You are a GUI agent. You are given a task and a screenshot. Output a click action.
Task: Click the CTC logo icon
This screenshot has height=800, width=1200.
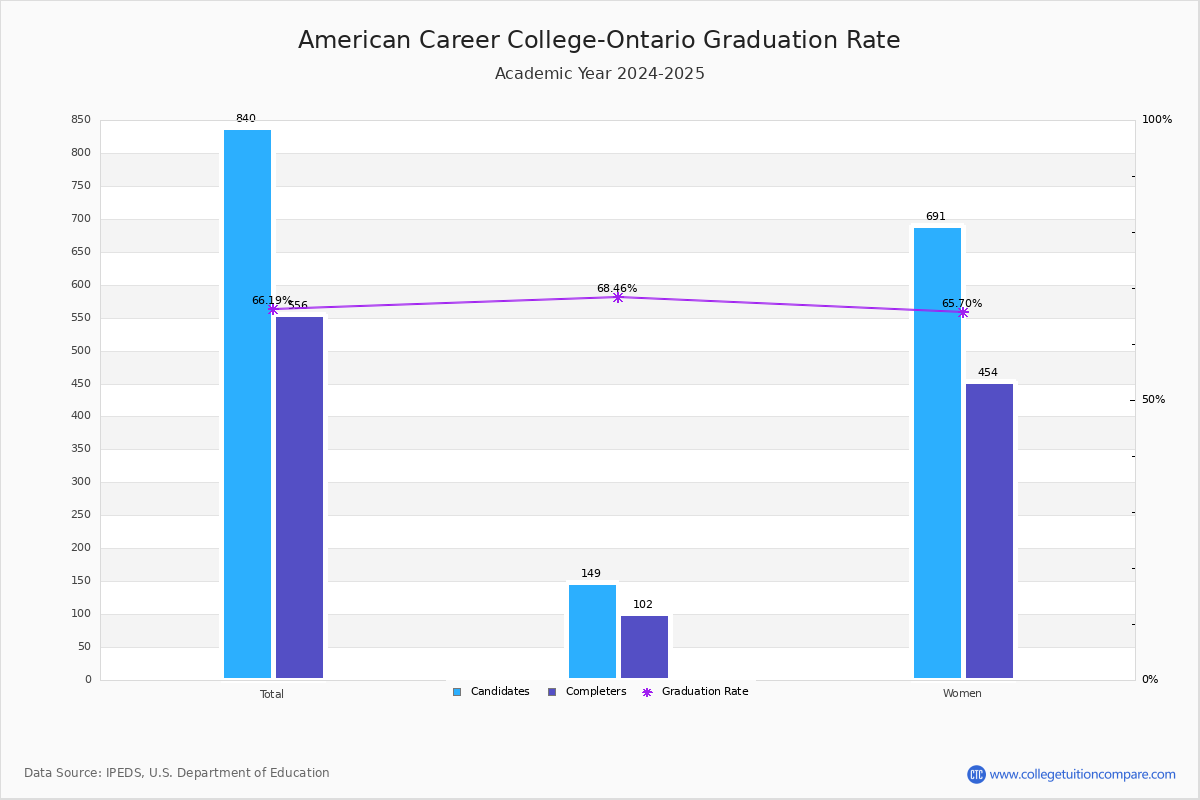(976, 774)
